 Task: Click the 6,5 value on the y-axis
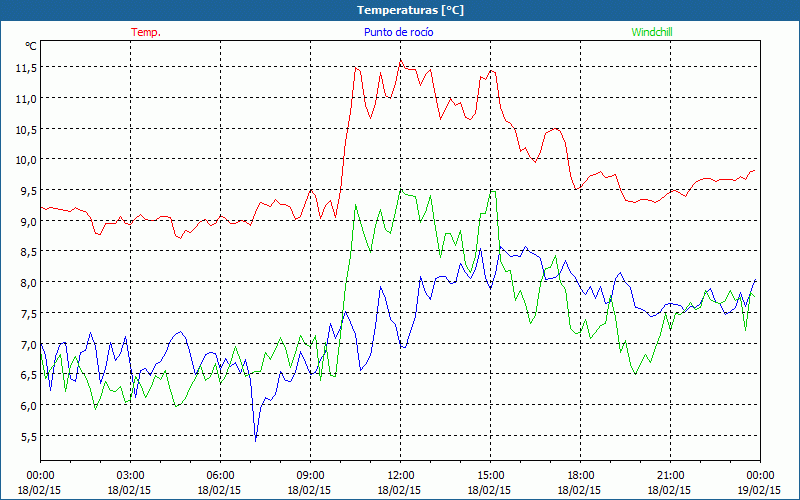(28, 375)
